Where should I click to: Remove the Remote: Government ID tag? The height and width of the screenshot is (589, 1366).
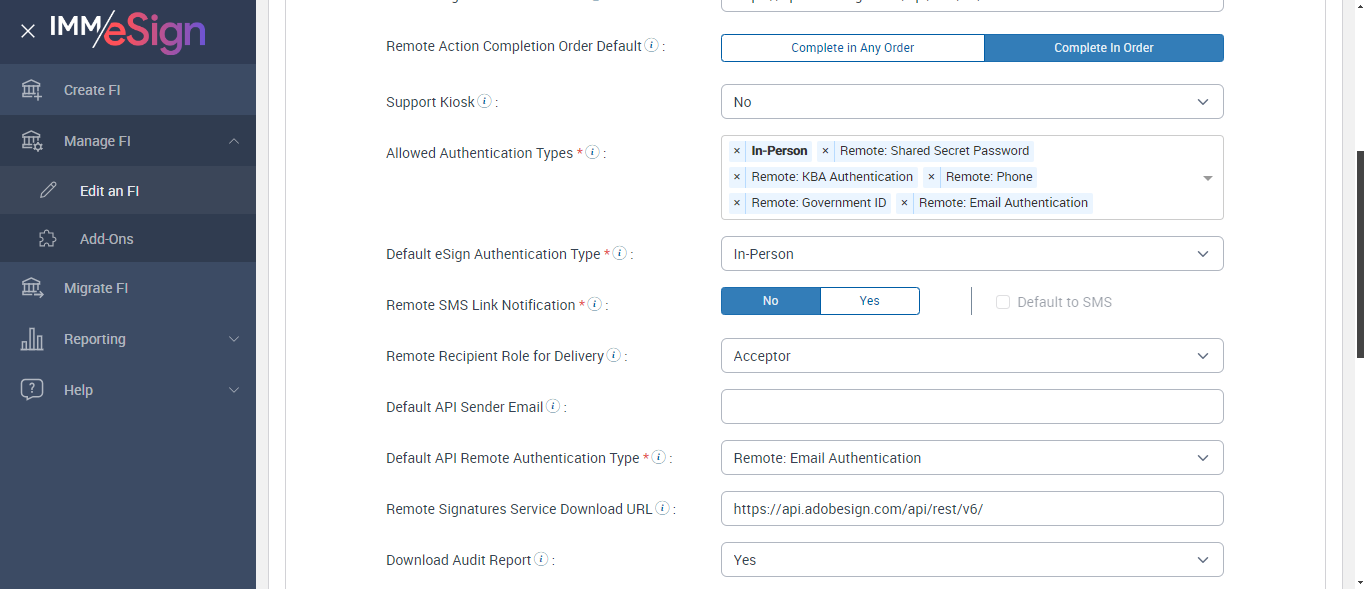[737, 203]
